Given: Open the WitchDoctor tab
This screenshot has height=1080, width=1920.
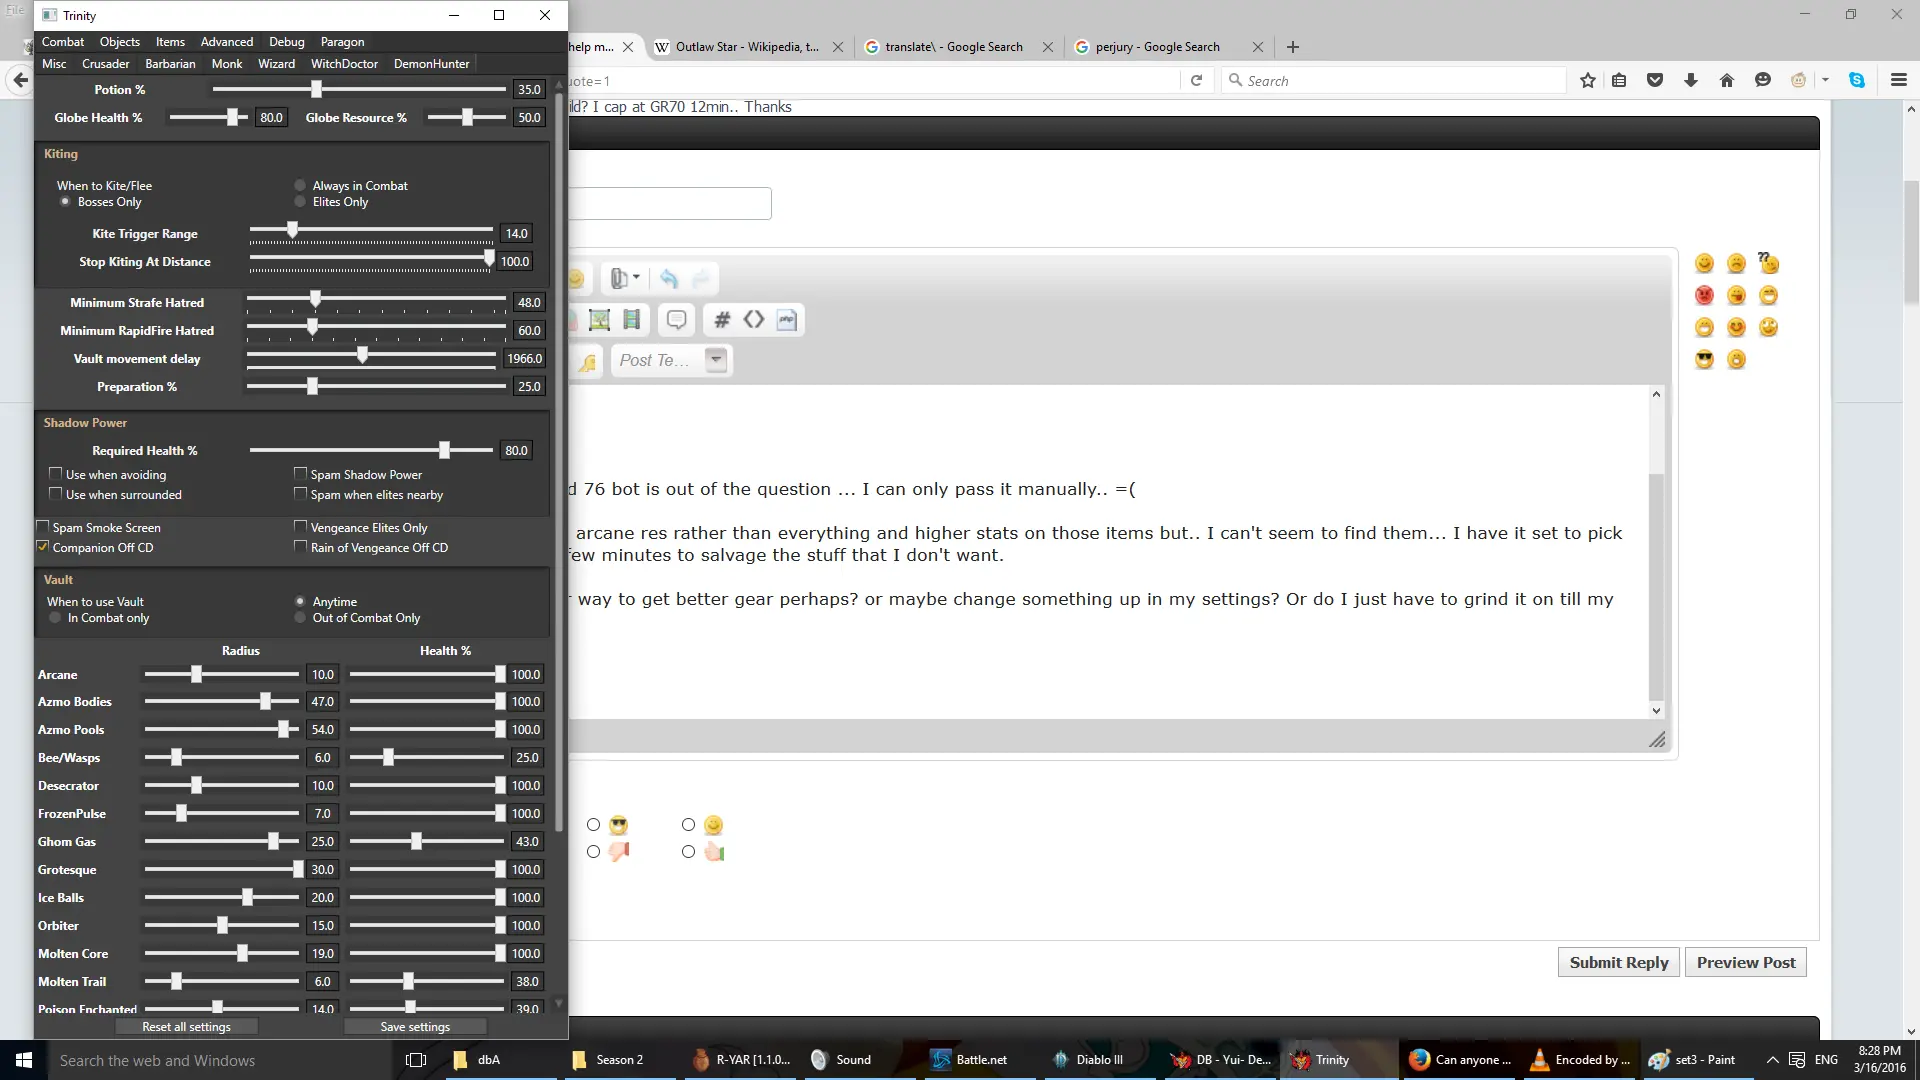Looking at the screenshot, I should [x=344, y=63].
